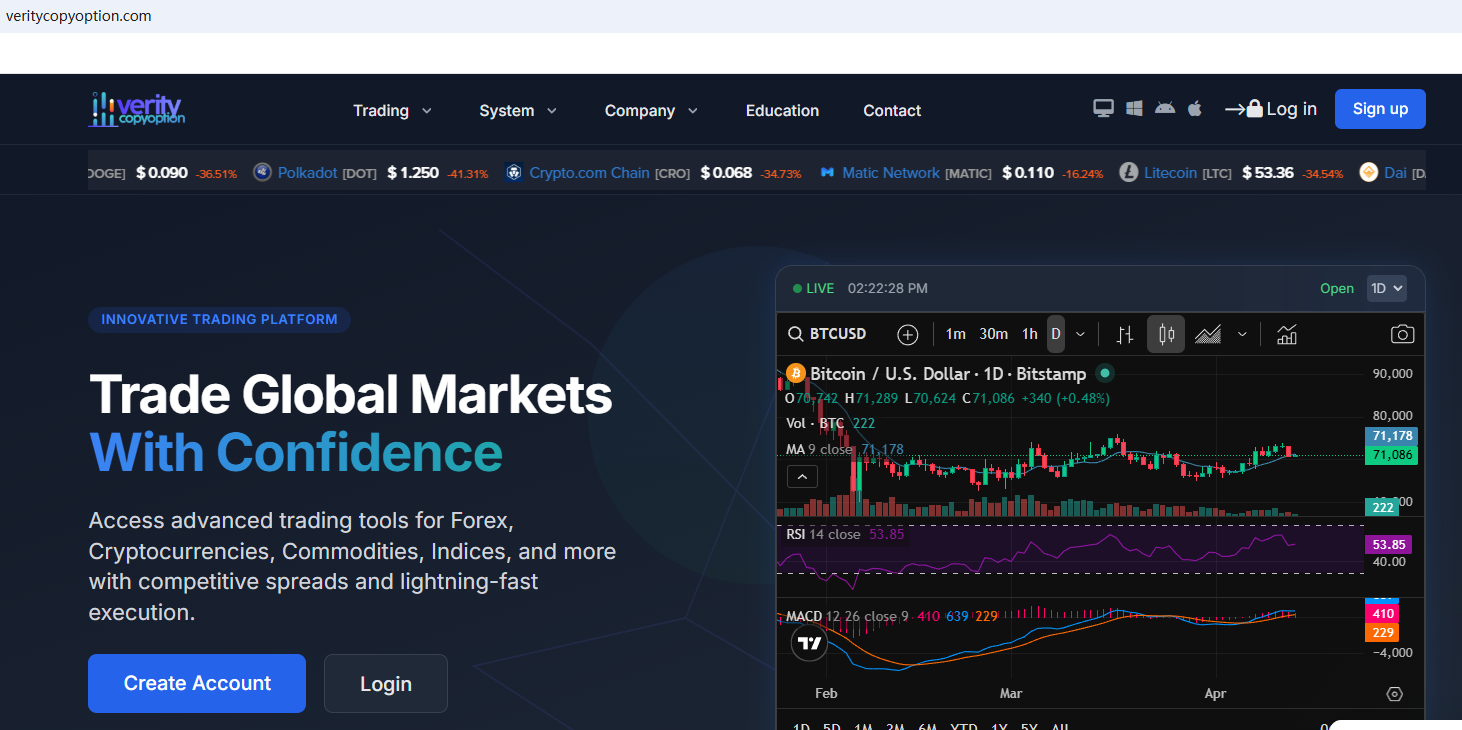Image resolution: width=1462 pixels, height=730 pixels.
Task: Click the 71,086 current price tag
Action: point(1391,455)
